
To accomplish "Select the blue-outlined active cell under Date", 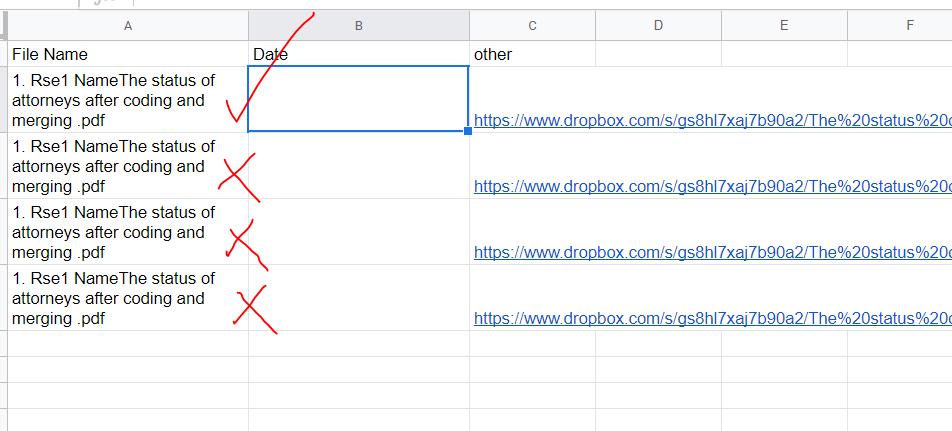I will point(358,99).
